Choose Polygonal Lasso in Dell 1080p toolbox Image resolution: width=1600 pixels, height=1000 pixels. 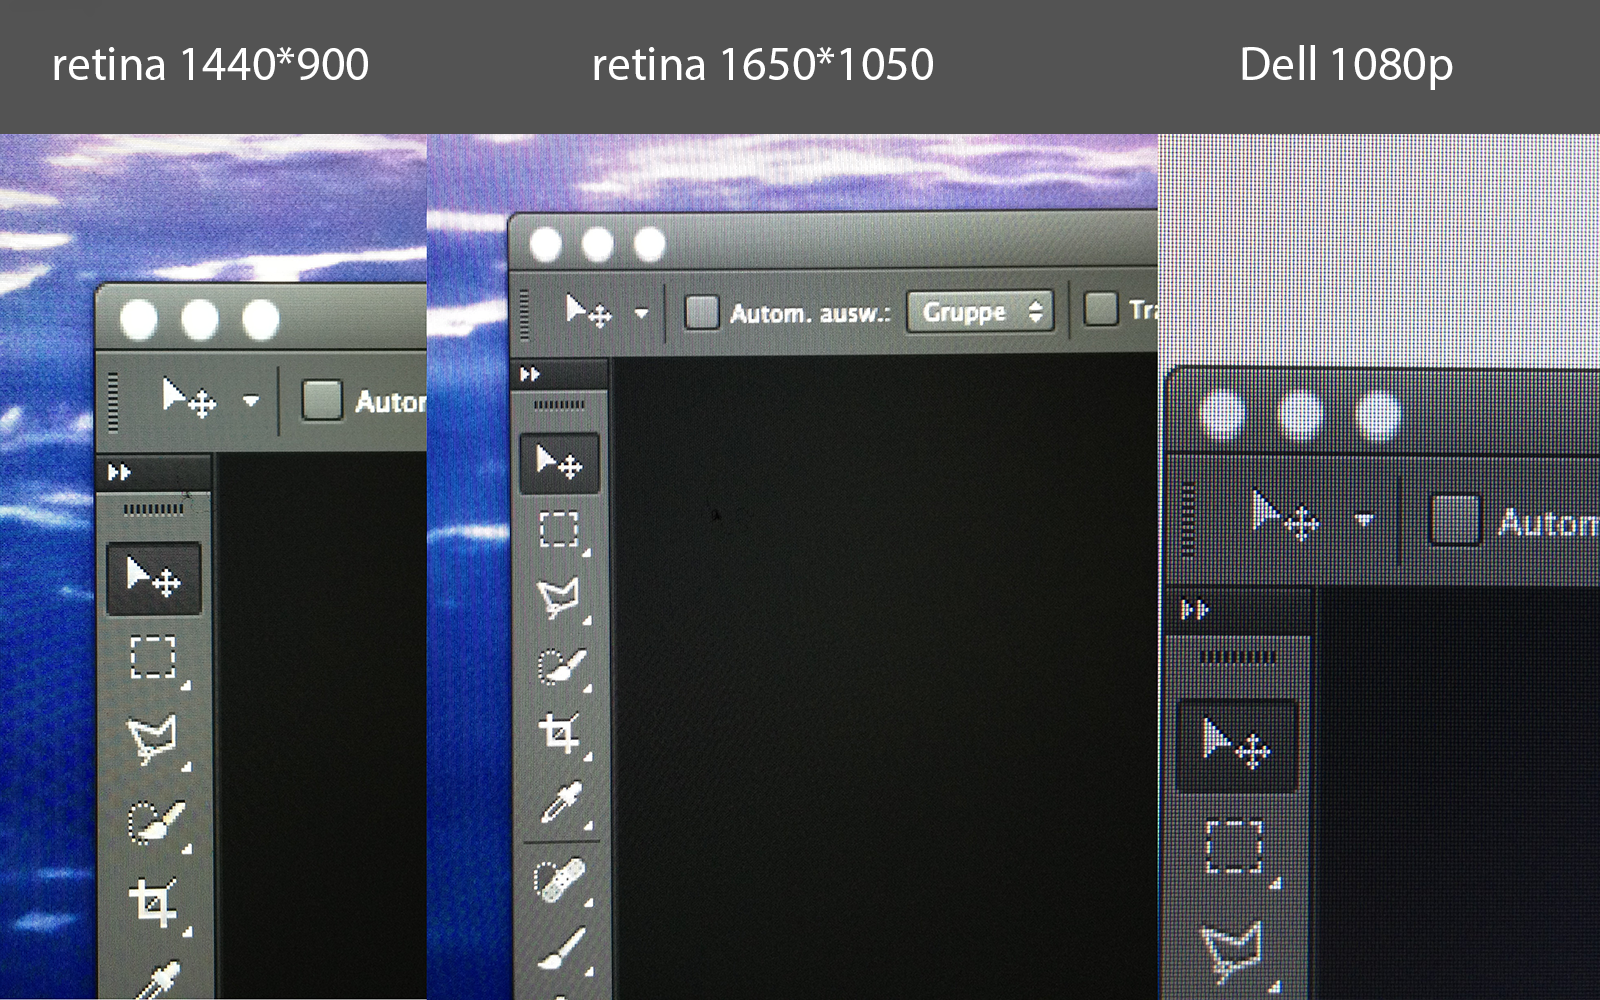(x=1234, y=950)
